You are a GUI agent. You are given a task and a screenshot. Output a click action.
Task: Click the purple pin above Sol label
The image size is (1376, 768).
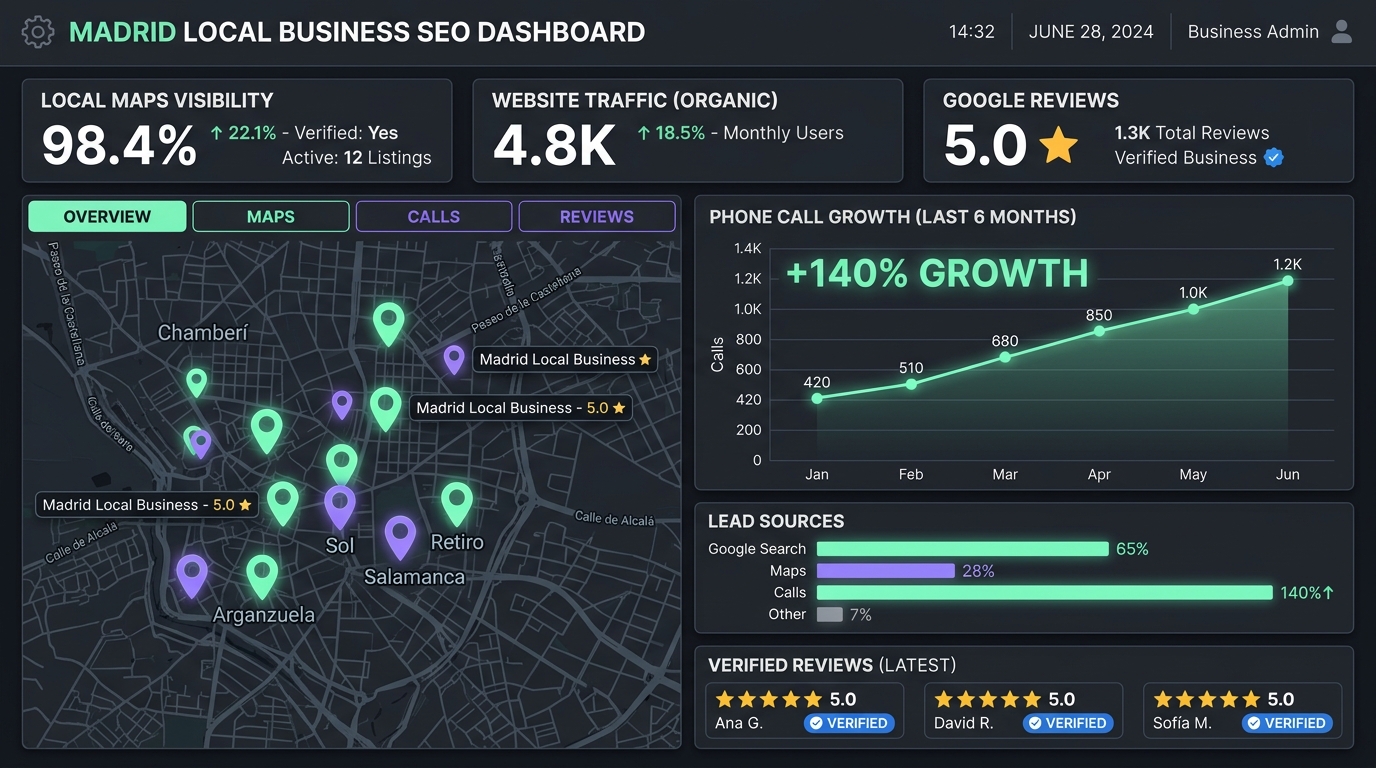(x=340, y=507)
